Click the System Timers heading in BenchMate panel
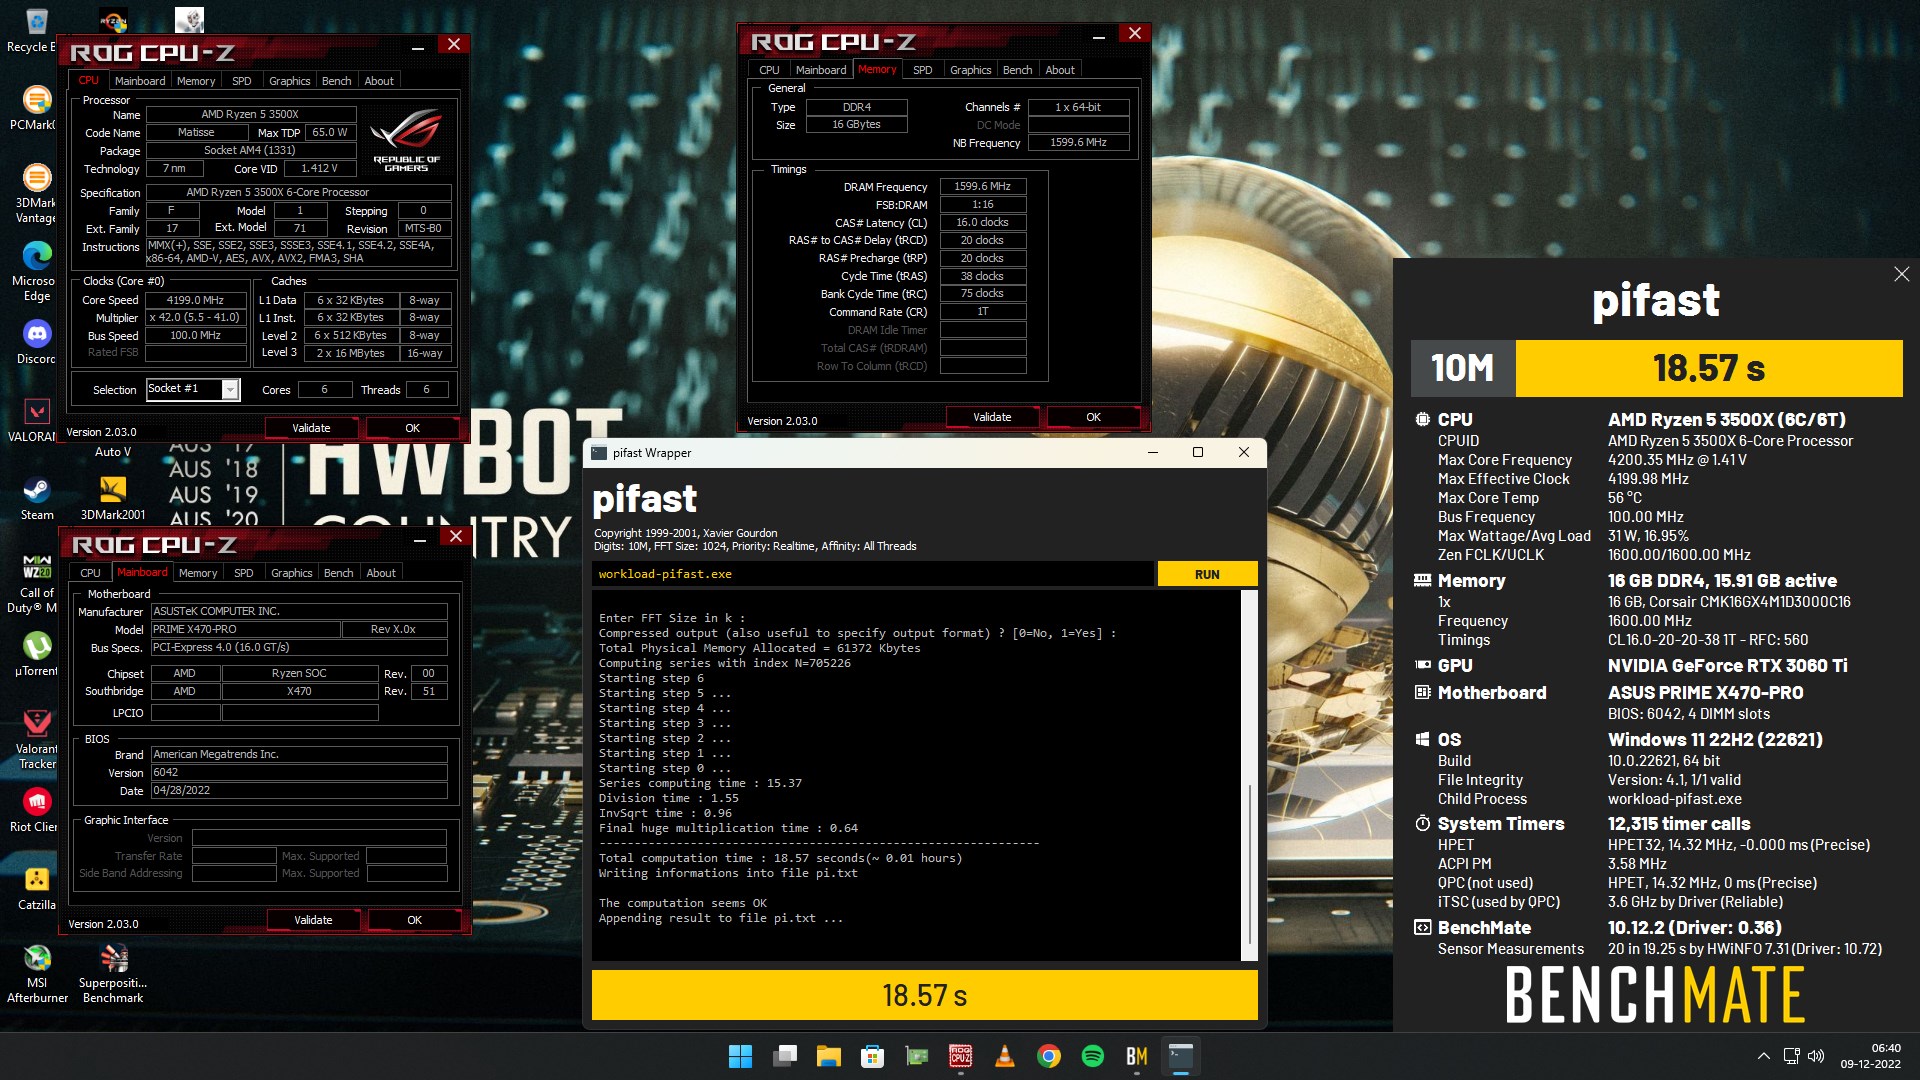 point(1500,824)
